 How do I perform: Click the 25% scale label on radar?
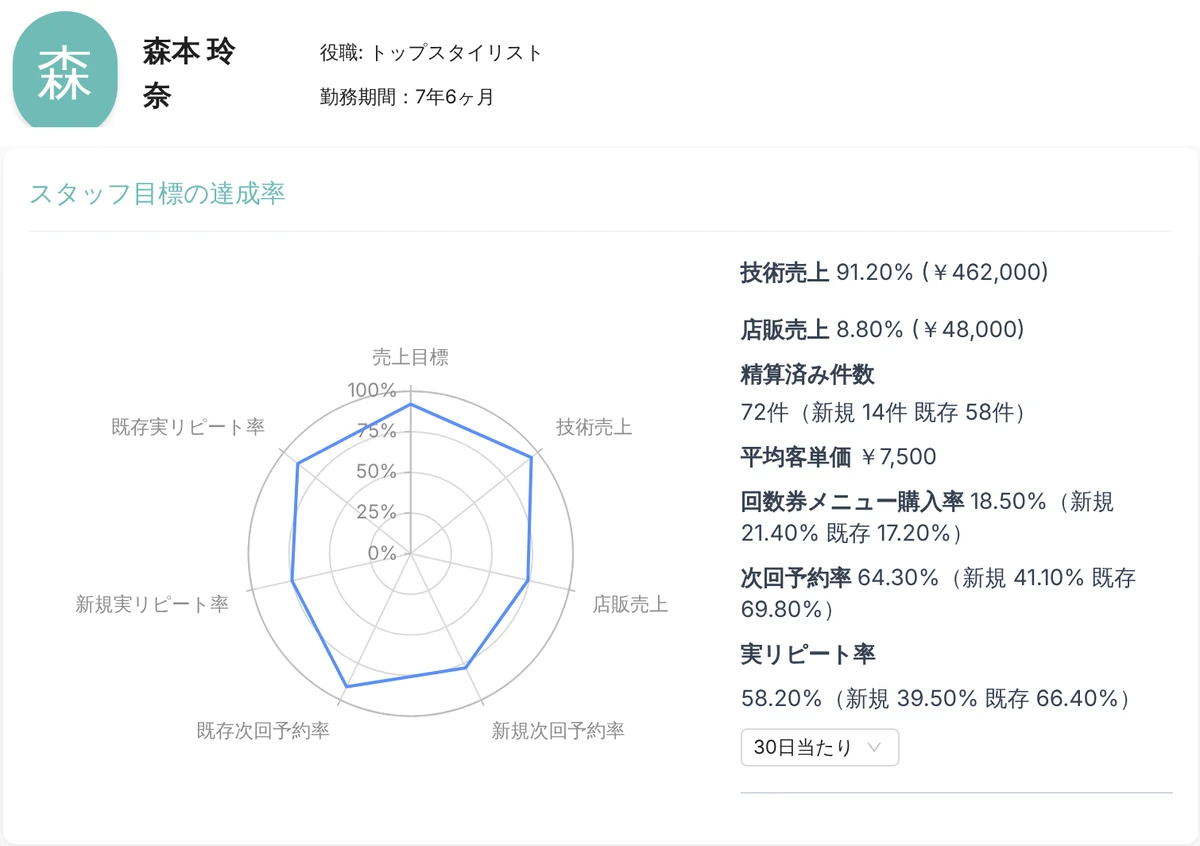377,512
